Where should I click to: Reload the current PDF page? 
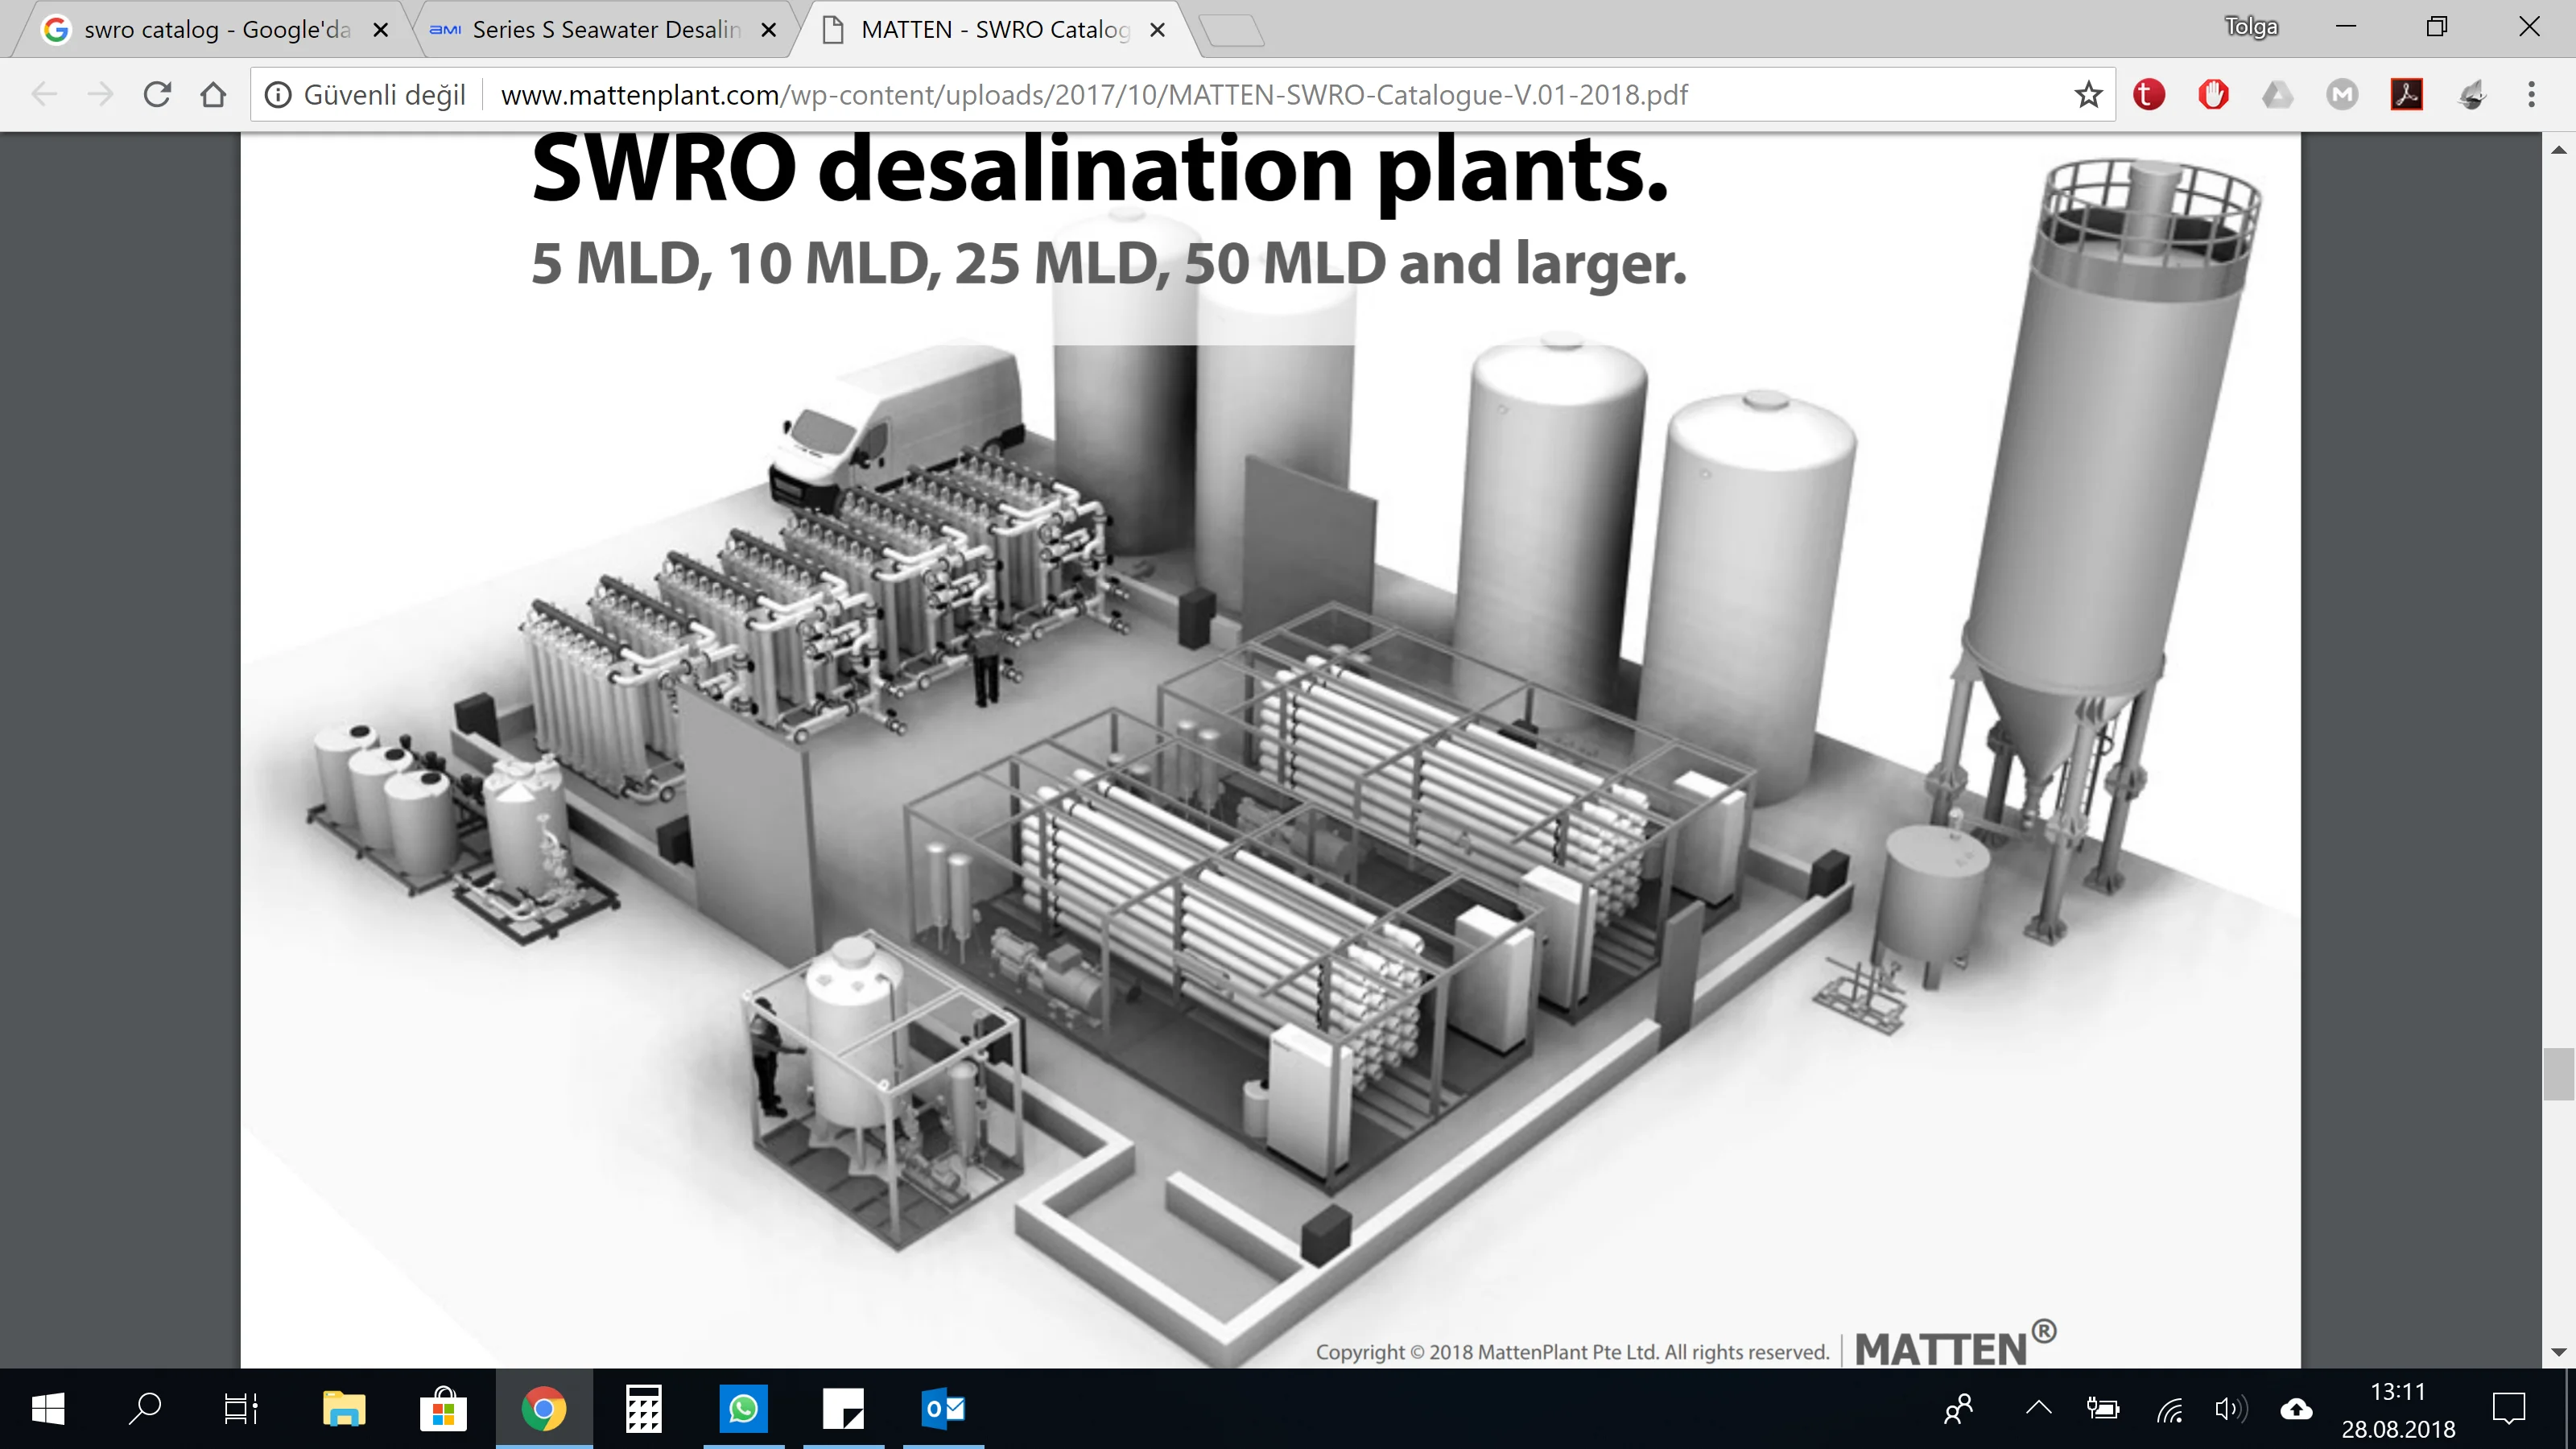click(157, 94)
